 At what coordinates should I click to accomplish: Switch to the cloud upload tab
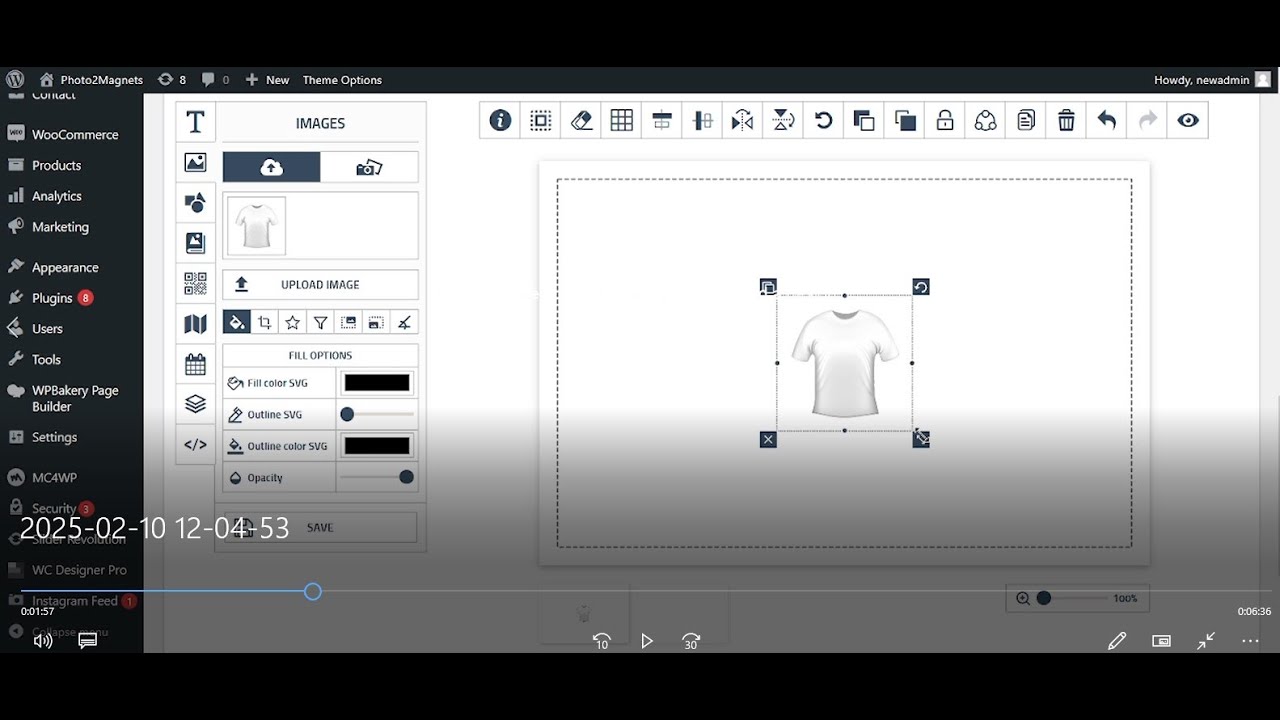(271, 167)
